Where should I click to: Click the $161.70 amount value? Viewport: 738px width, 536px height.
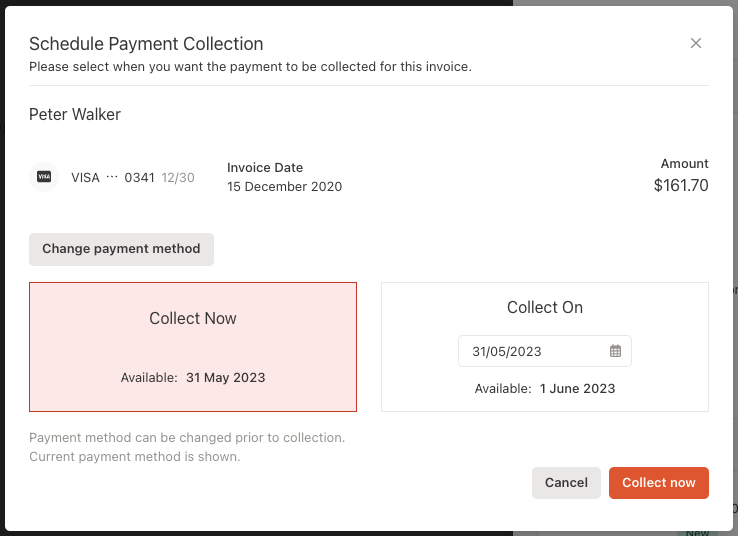(681, 185)
